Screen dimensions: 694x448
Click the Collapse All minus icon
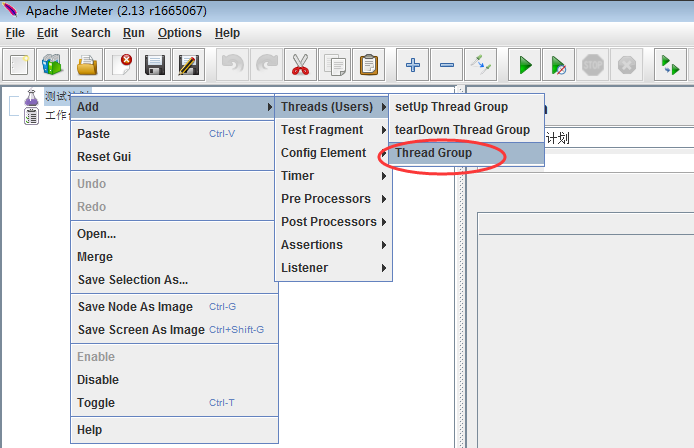(x=447, y=65)
